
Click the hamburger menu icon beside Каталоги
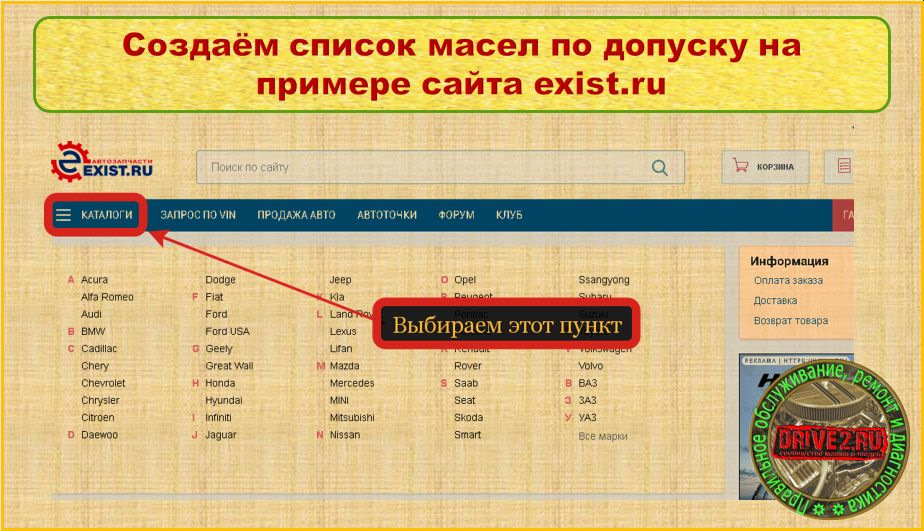click(x=63, y=215)
